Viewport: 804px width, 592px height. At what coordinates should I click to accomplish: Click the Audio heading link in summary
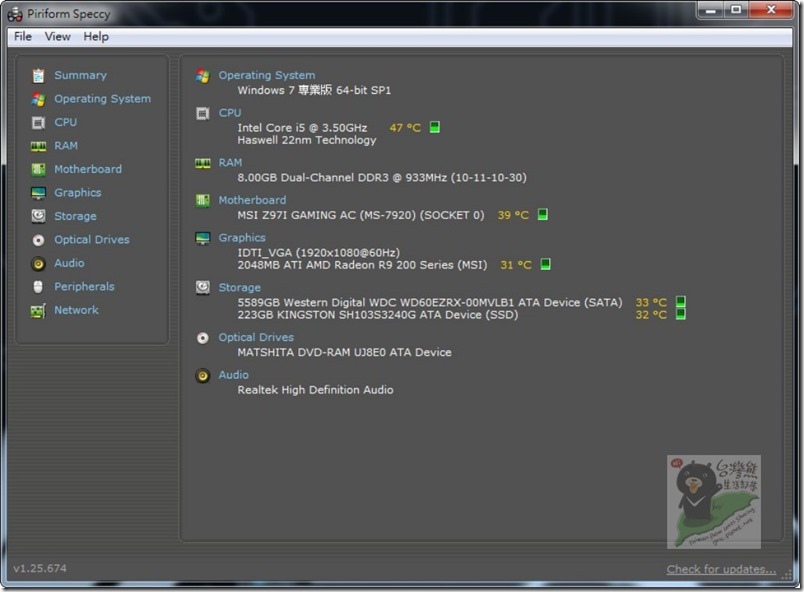pos(233,375)
